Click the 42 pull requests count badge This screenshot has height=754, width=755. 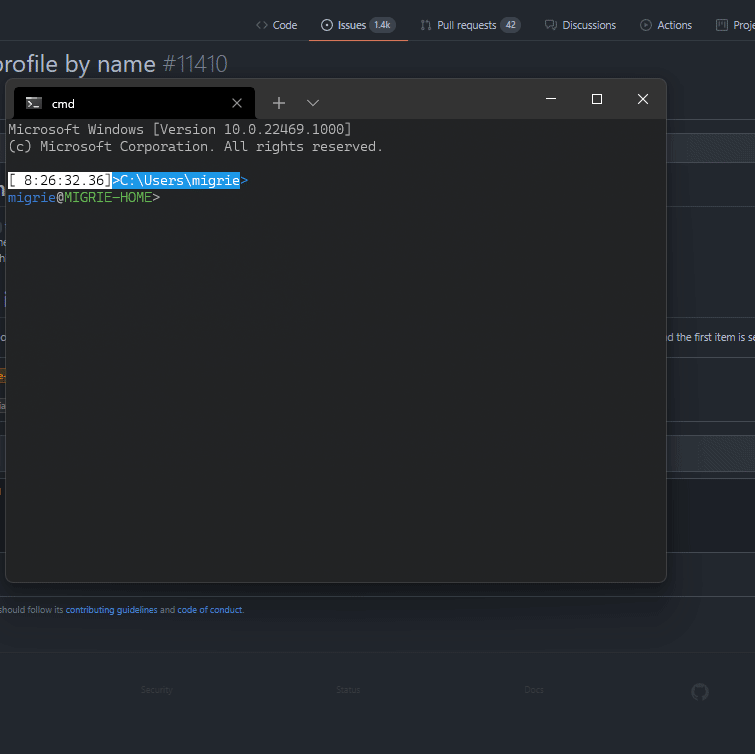pyautogui.click(x=510, y=25)
